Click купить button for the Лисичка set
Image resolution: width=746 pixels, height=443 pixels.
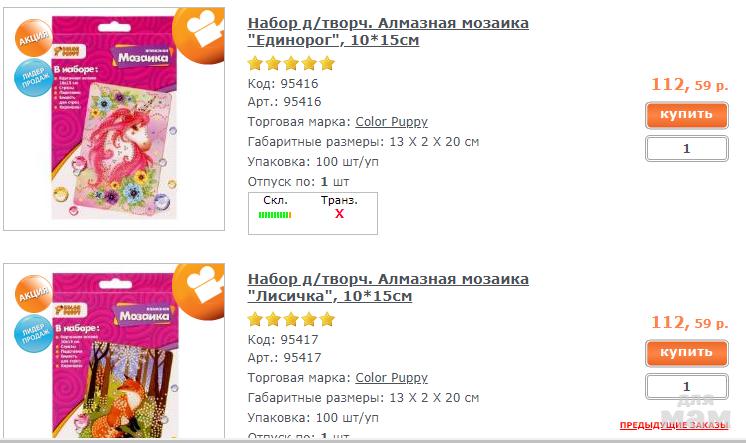[687, 353]
